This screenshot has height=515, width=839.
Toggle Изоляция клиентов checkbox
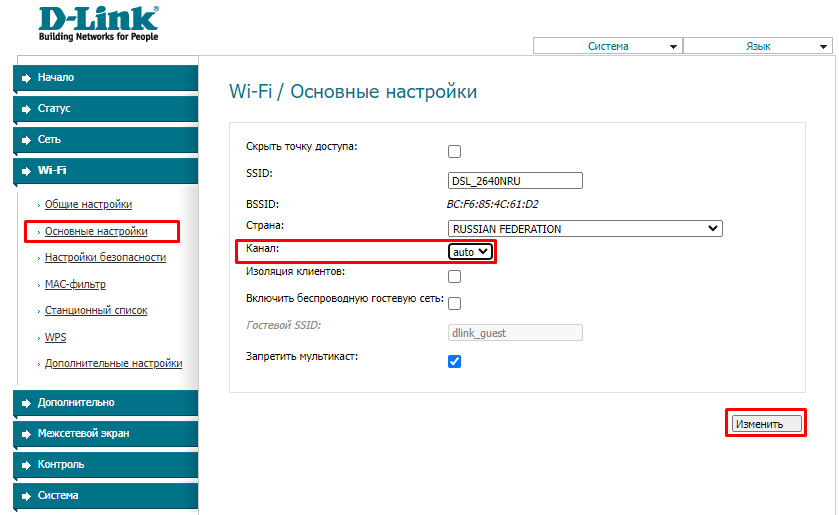pyautogui.click(x=454, y=277)
